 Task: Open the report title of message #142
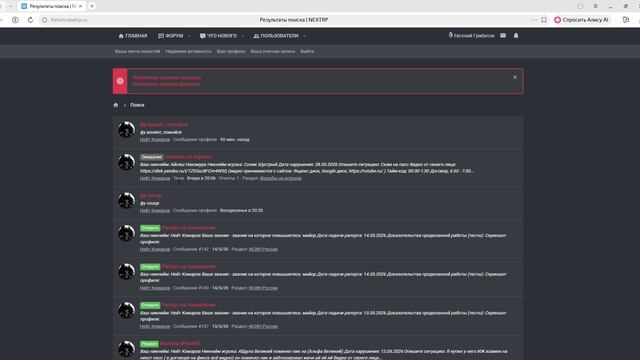tap(189, 228)
